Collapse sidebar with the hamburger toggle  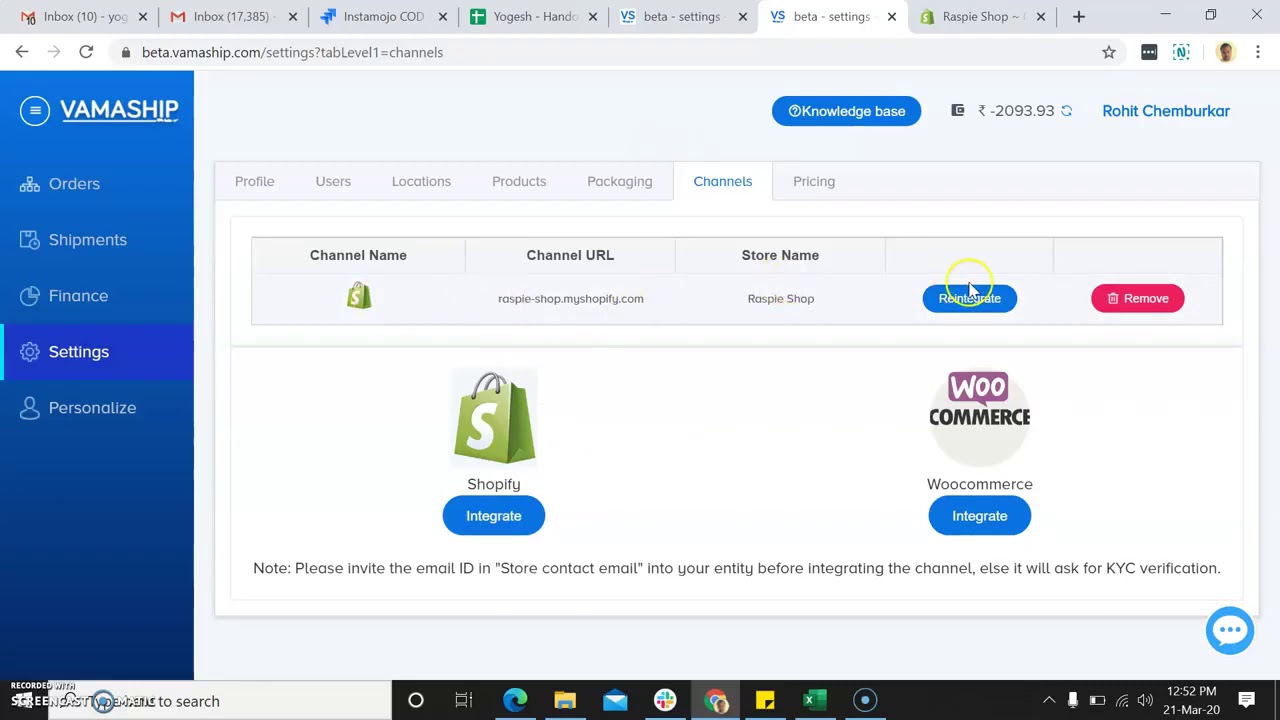35,110
